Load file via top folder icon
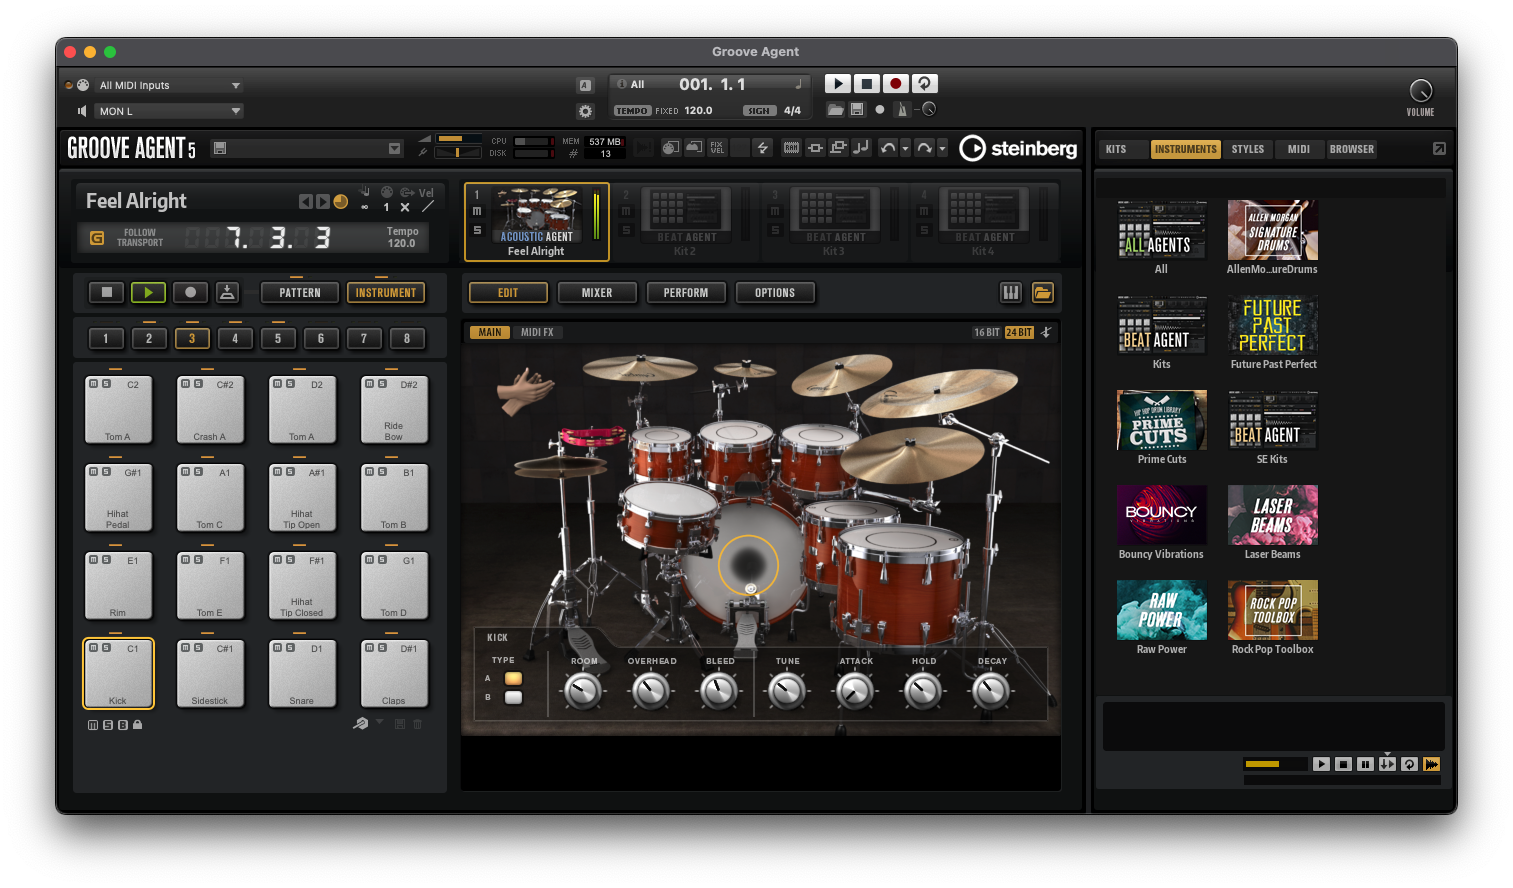 [835, 110]
